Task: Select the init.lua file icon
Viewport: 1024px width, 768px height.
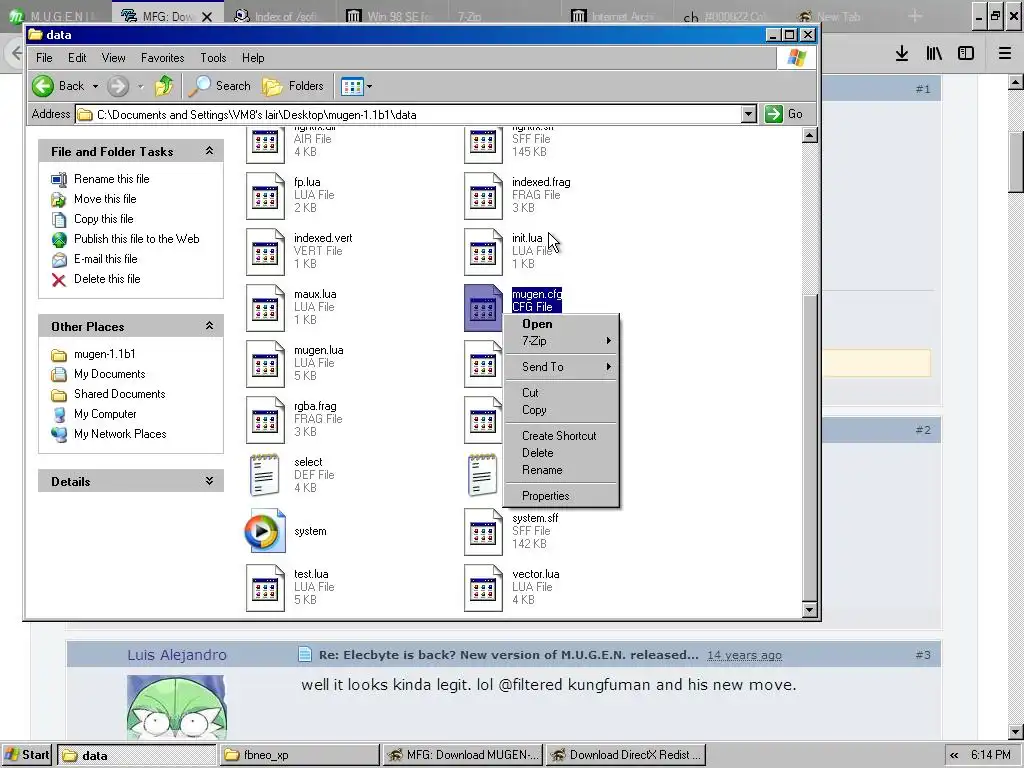Action: pyautogui.click(x=483, y=251)
